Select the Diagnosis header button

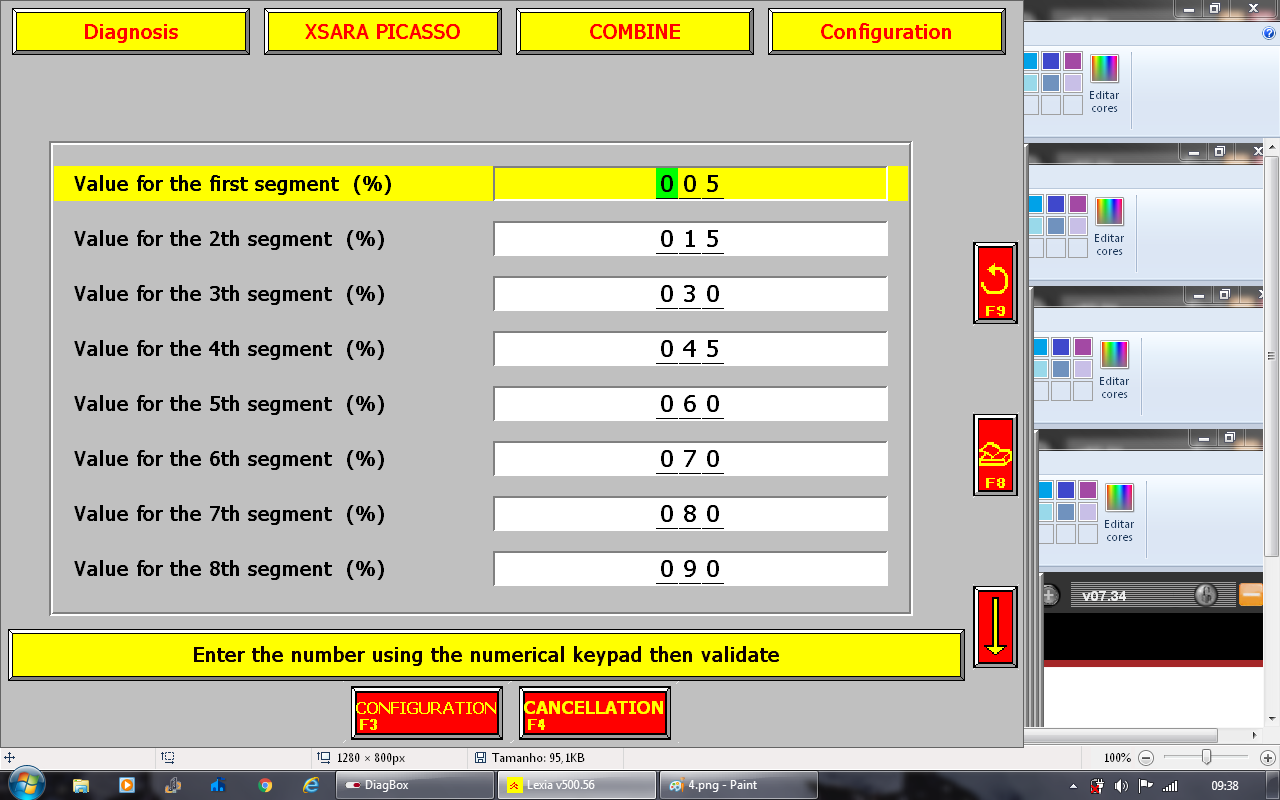131,32
